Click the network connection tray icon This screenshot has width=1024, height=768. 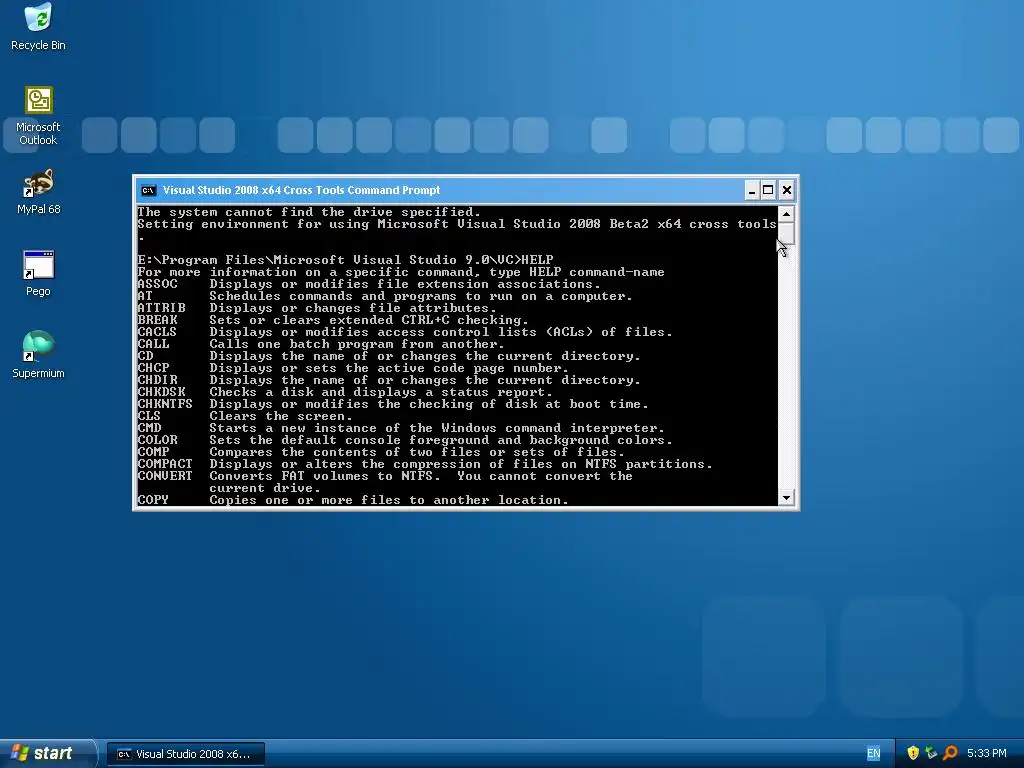931,753
